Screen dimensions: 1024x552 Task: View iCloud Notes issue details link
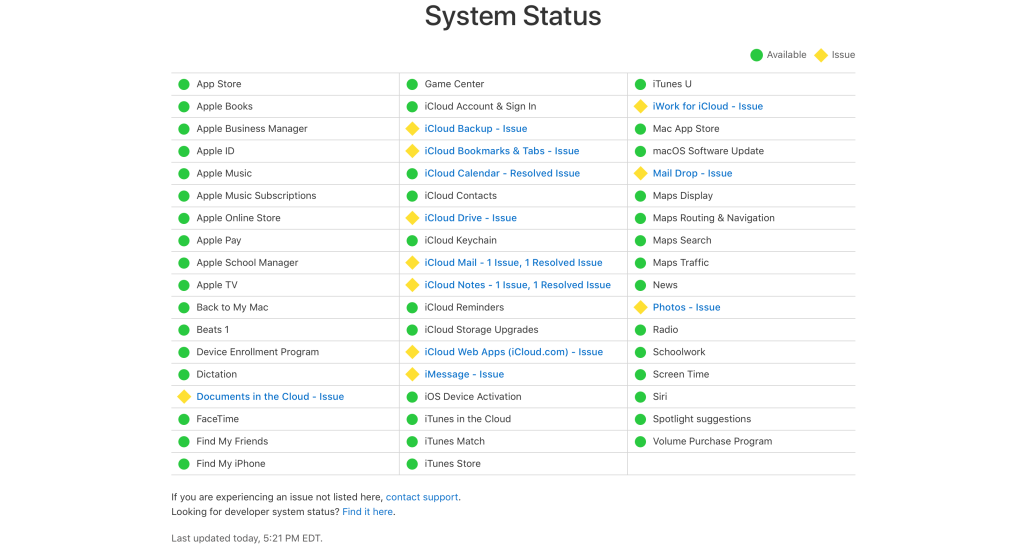(517, 285)
